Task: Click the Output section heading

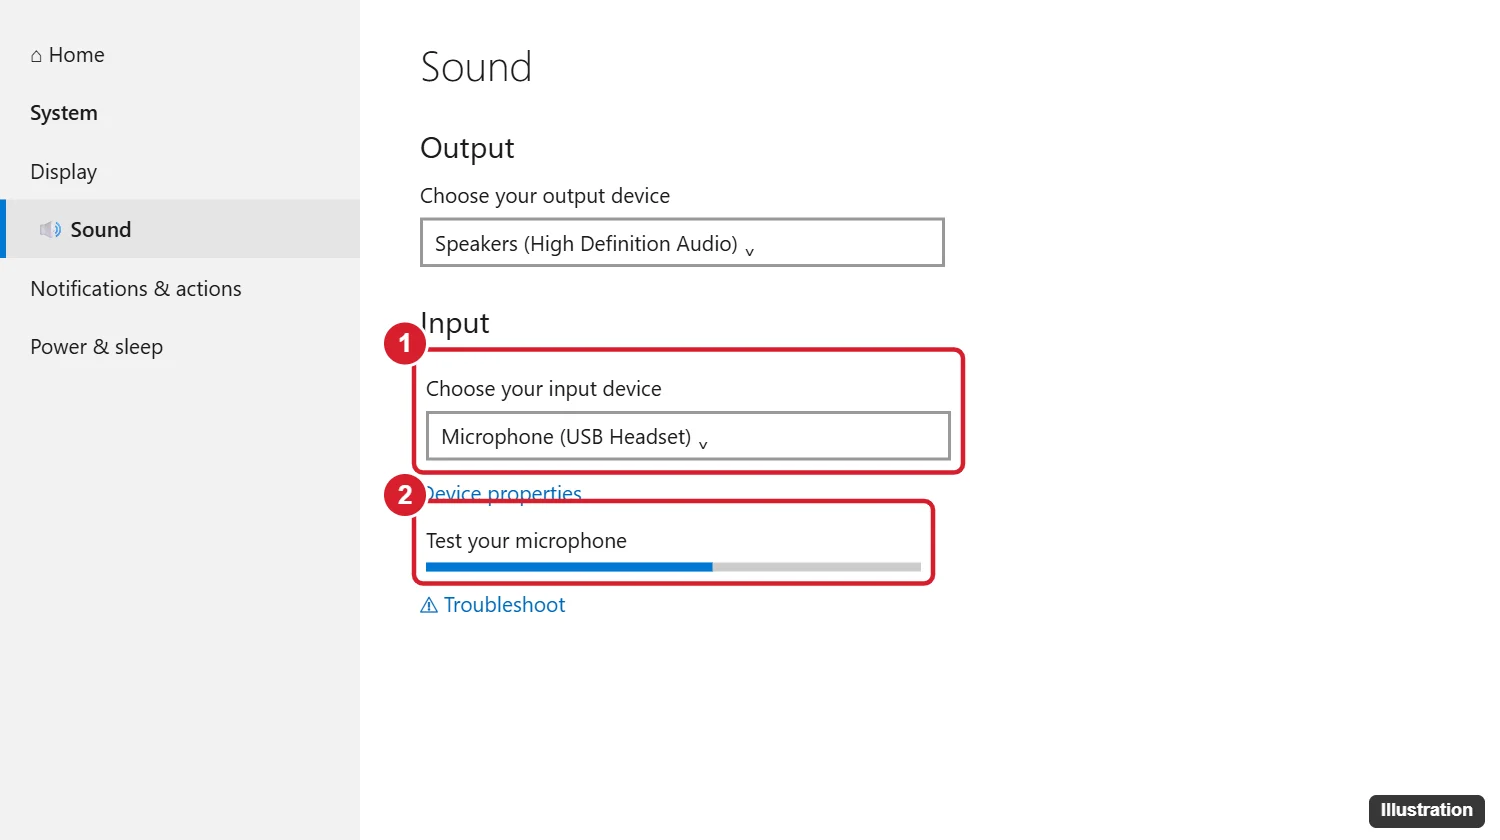Action: 467,148
